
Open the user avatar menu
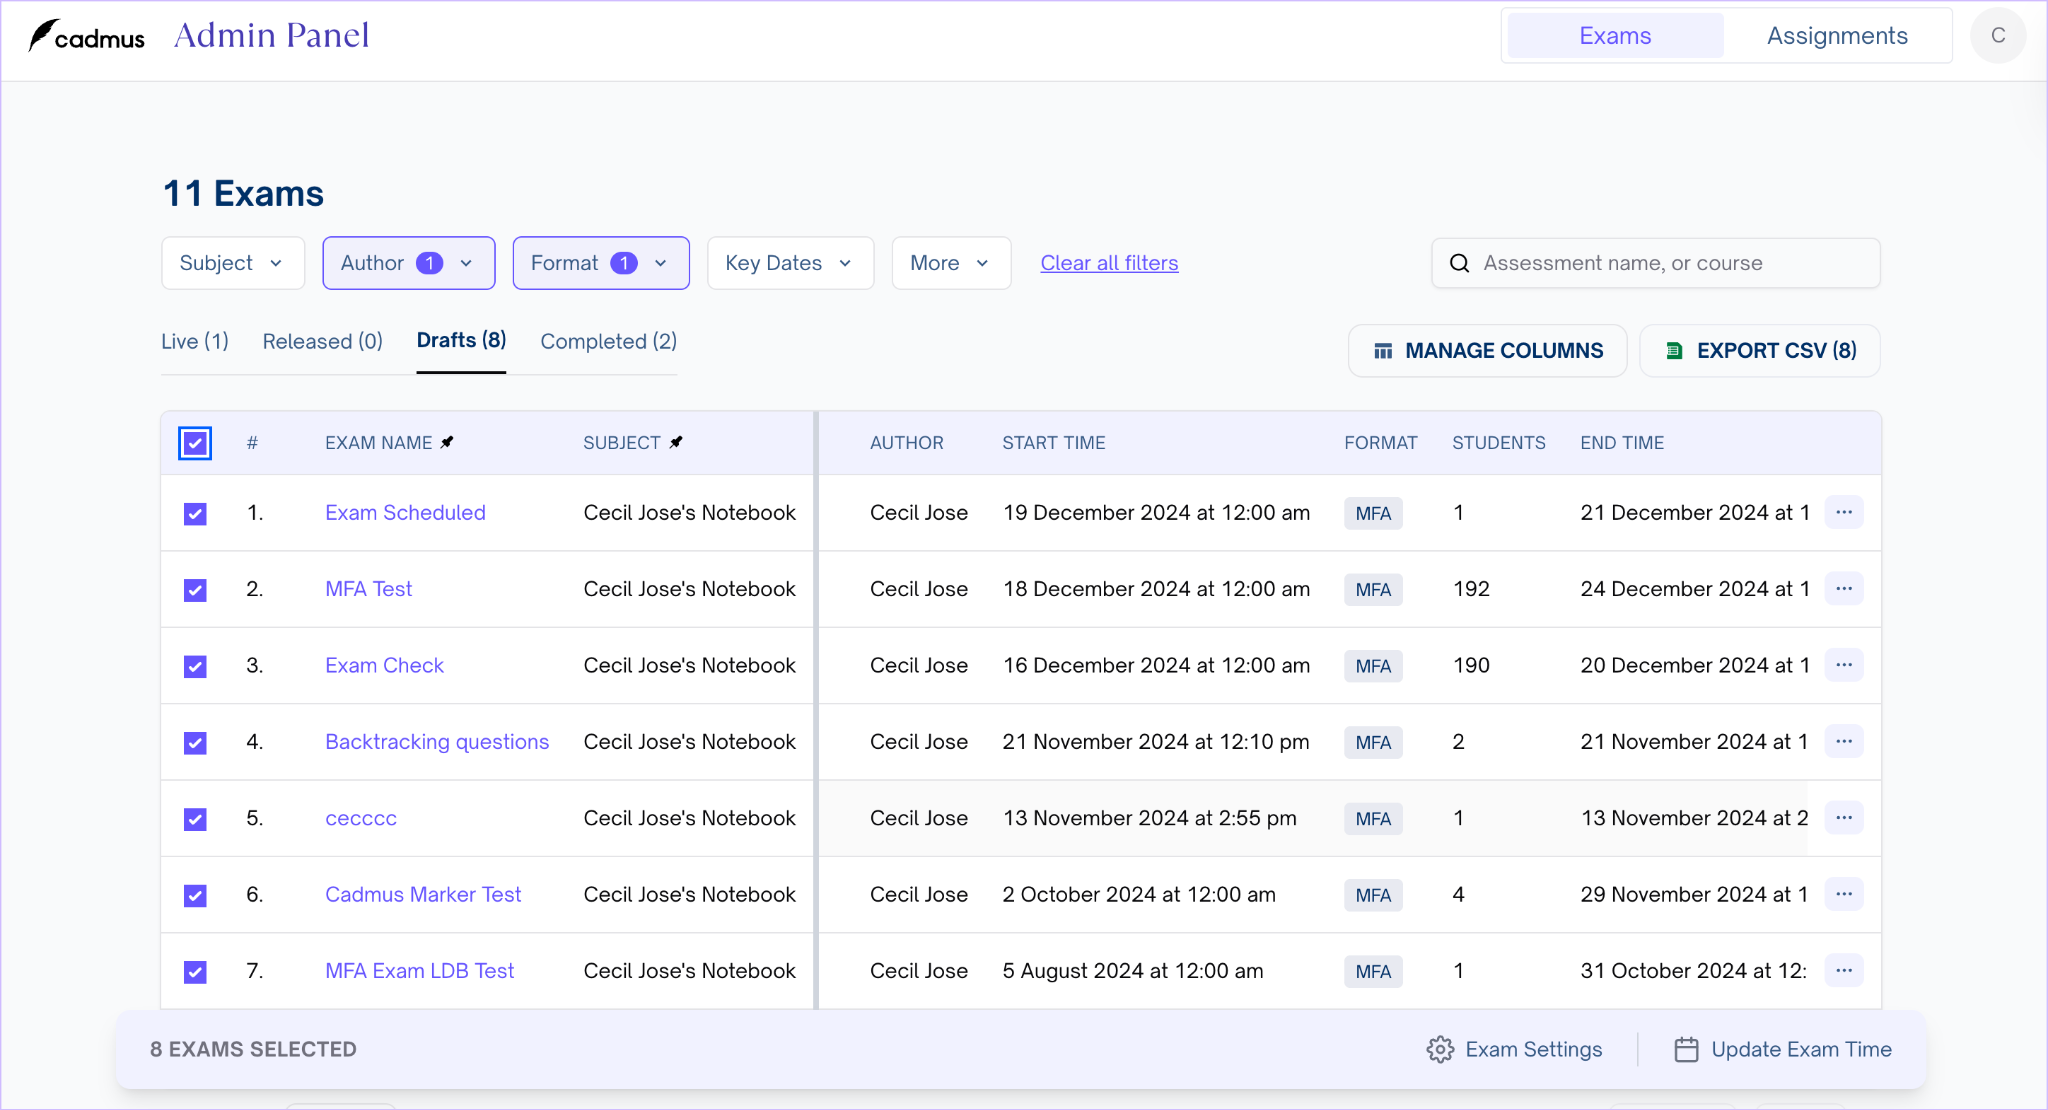tap(1997, 36)
